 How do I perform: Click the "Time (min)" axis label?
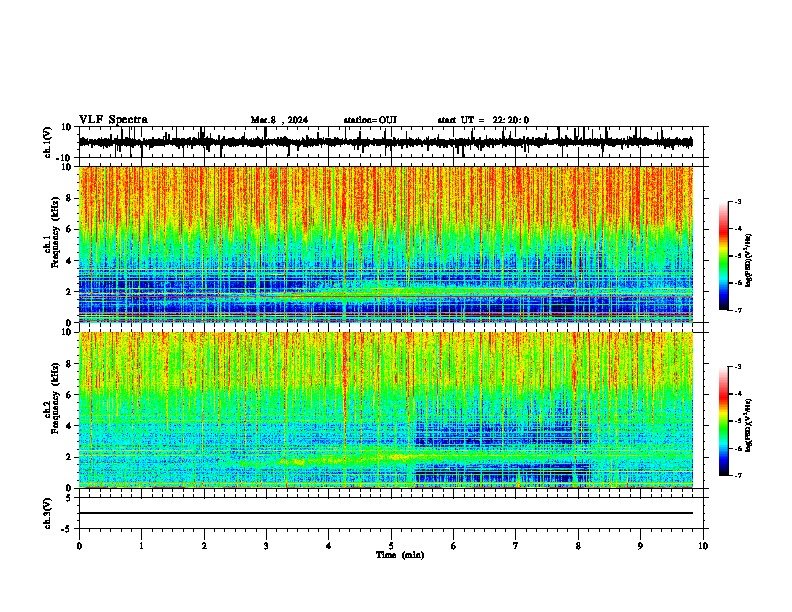[400, 555]
